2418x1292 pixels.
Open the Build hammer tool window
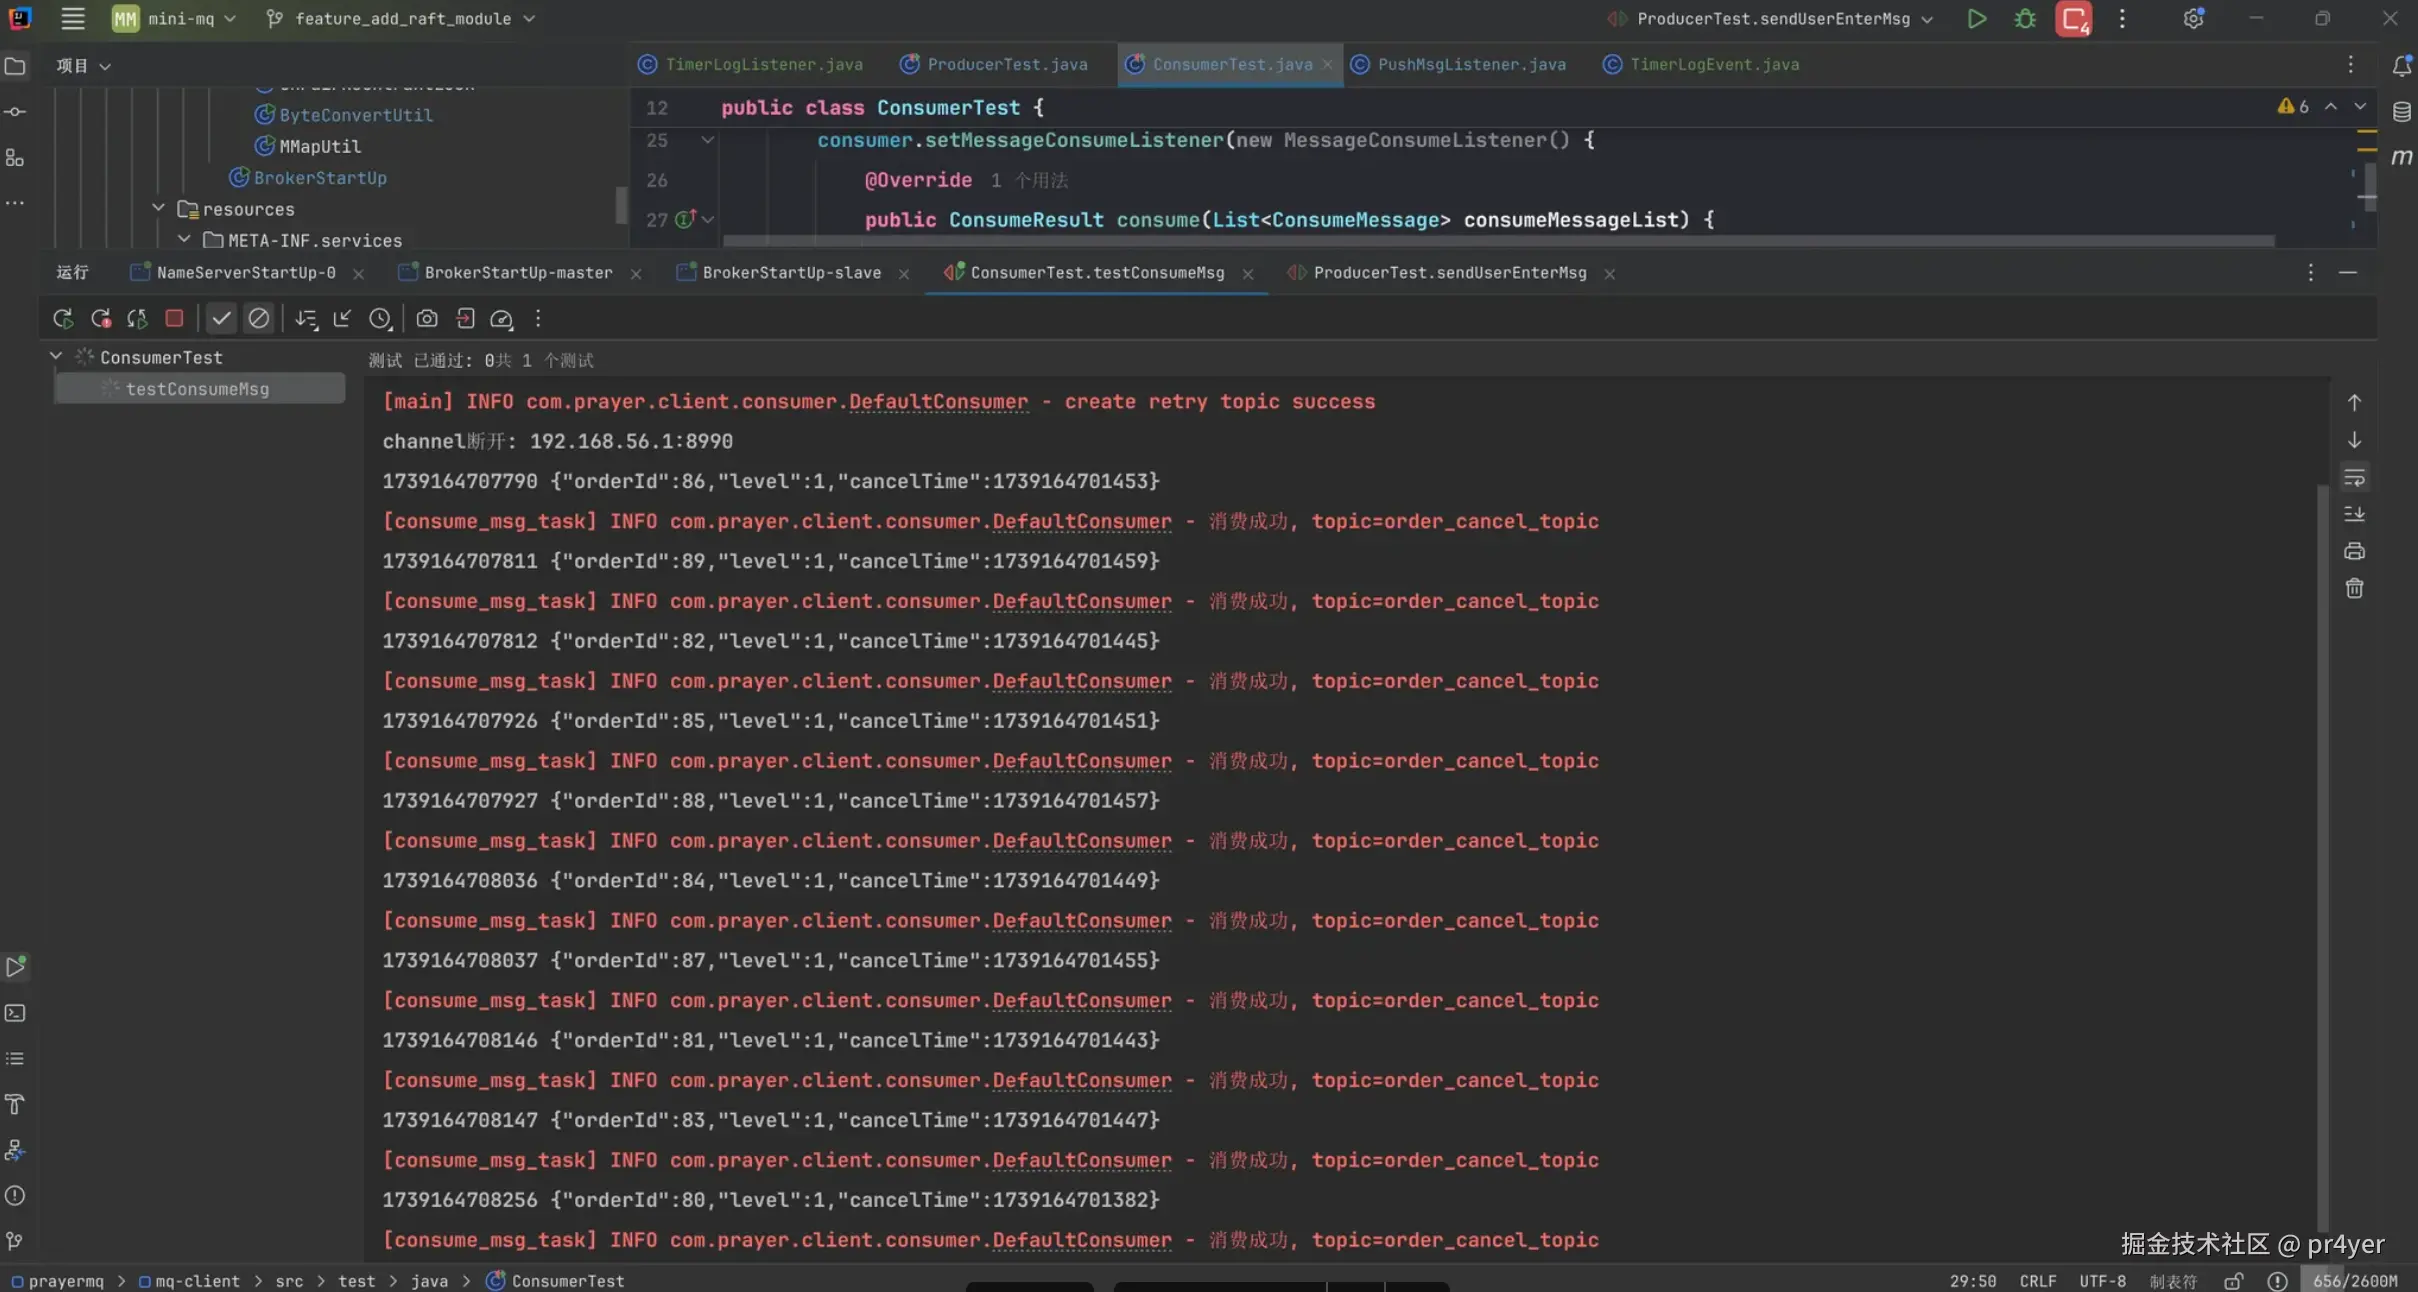tap(15, 1104)
